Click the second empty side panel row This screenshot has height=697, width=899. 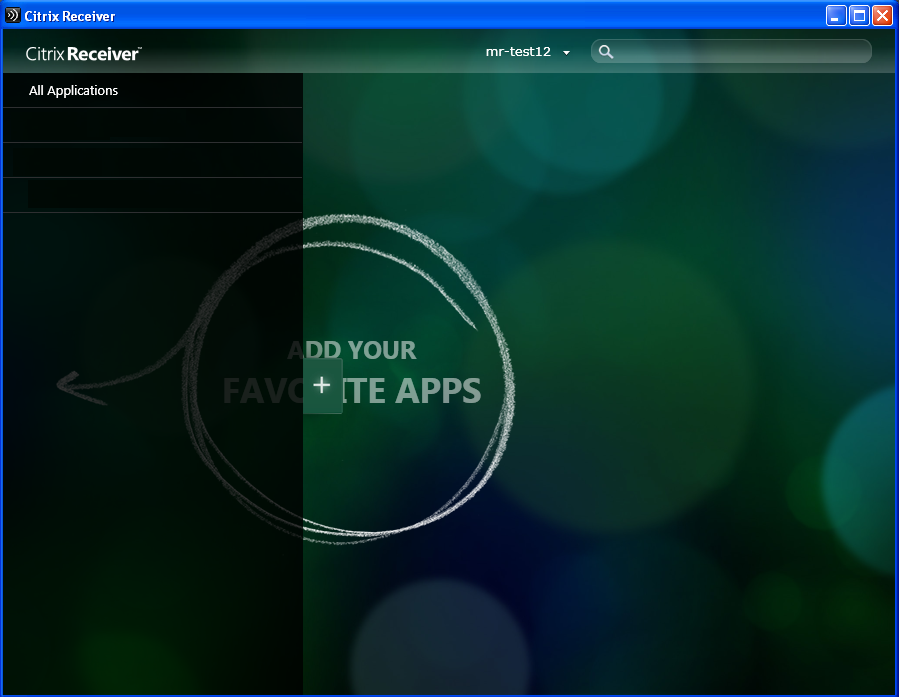pyautogui.click(x=152, y=160)
